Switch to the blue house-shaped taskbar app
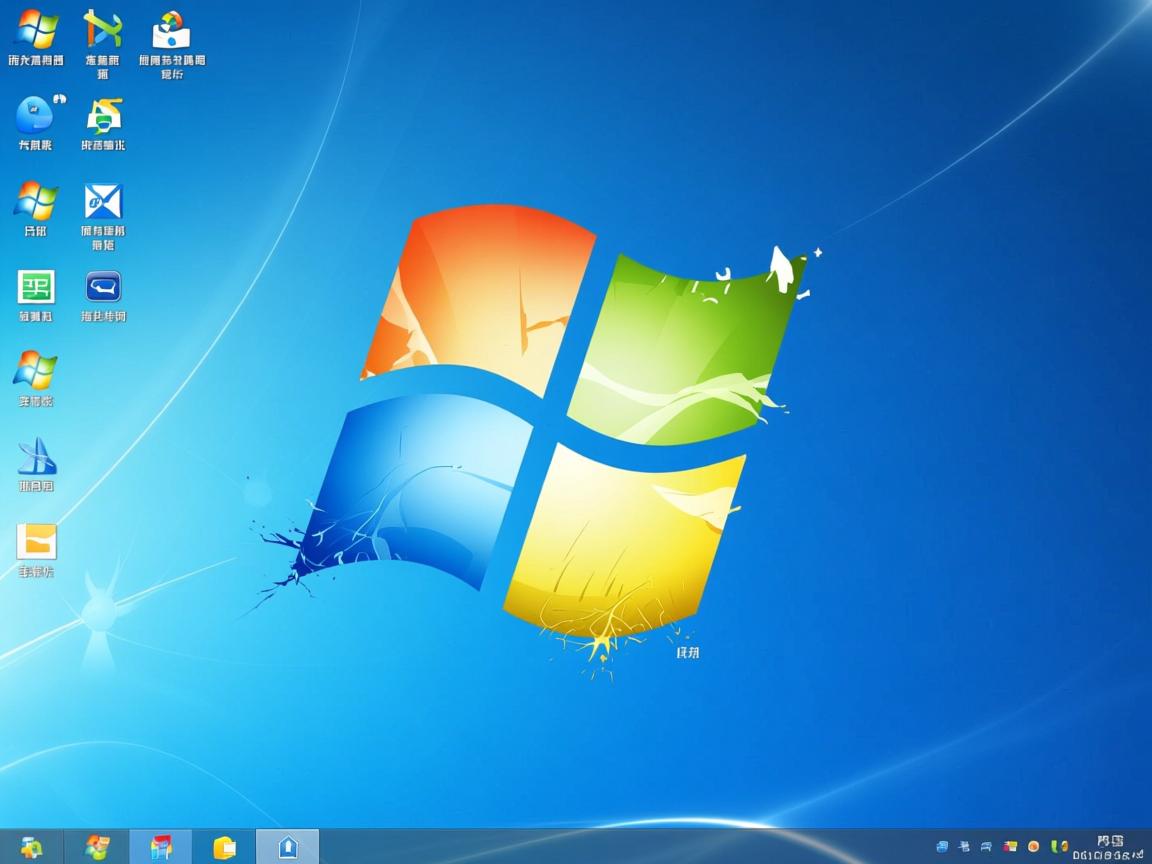The width and height of the screenshot is (1152, 864). pos(288,847)
